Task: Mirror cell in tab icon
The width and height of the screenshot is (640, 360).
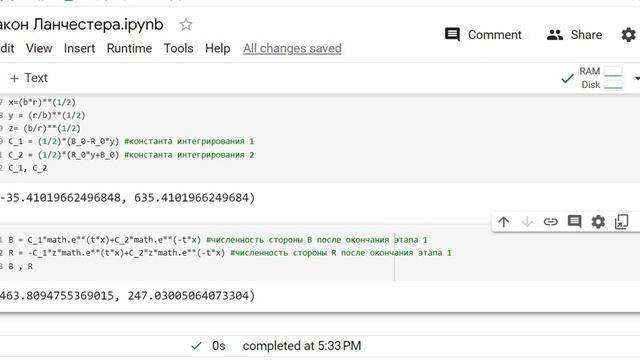Action: coord(622,222)
